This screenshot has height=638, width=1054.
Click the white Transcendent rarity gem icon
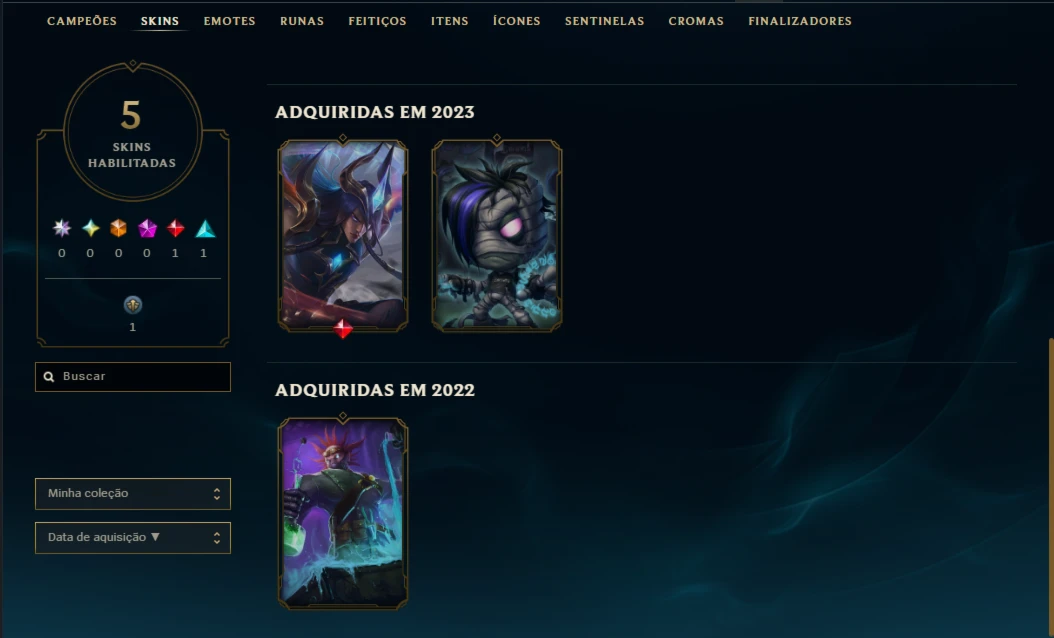(62, 229)
